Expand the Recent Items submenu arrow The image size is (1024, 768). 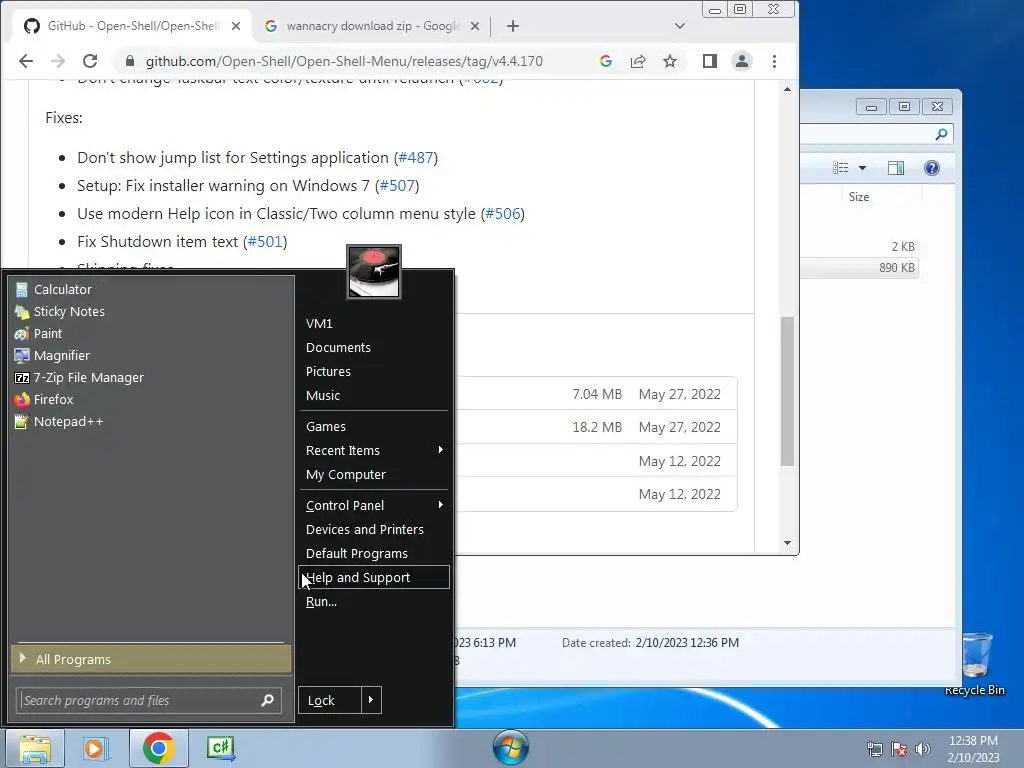pyautogui.click(x=441, y=450)
